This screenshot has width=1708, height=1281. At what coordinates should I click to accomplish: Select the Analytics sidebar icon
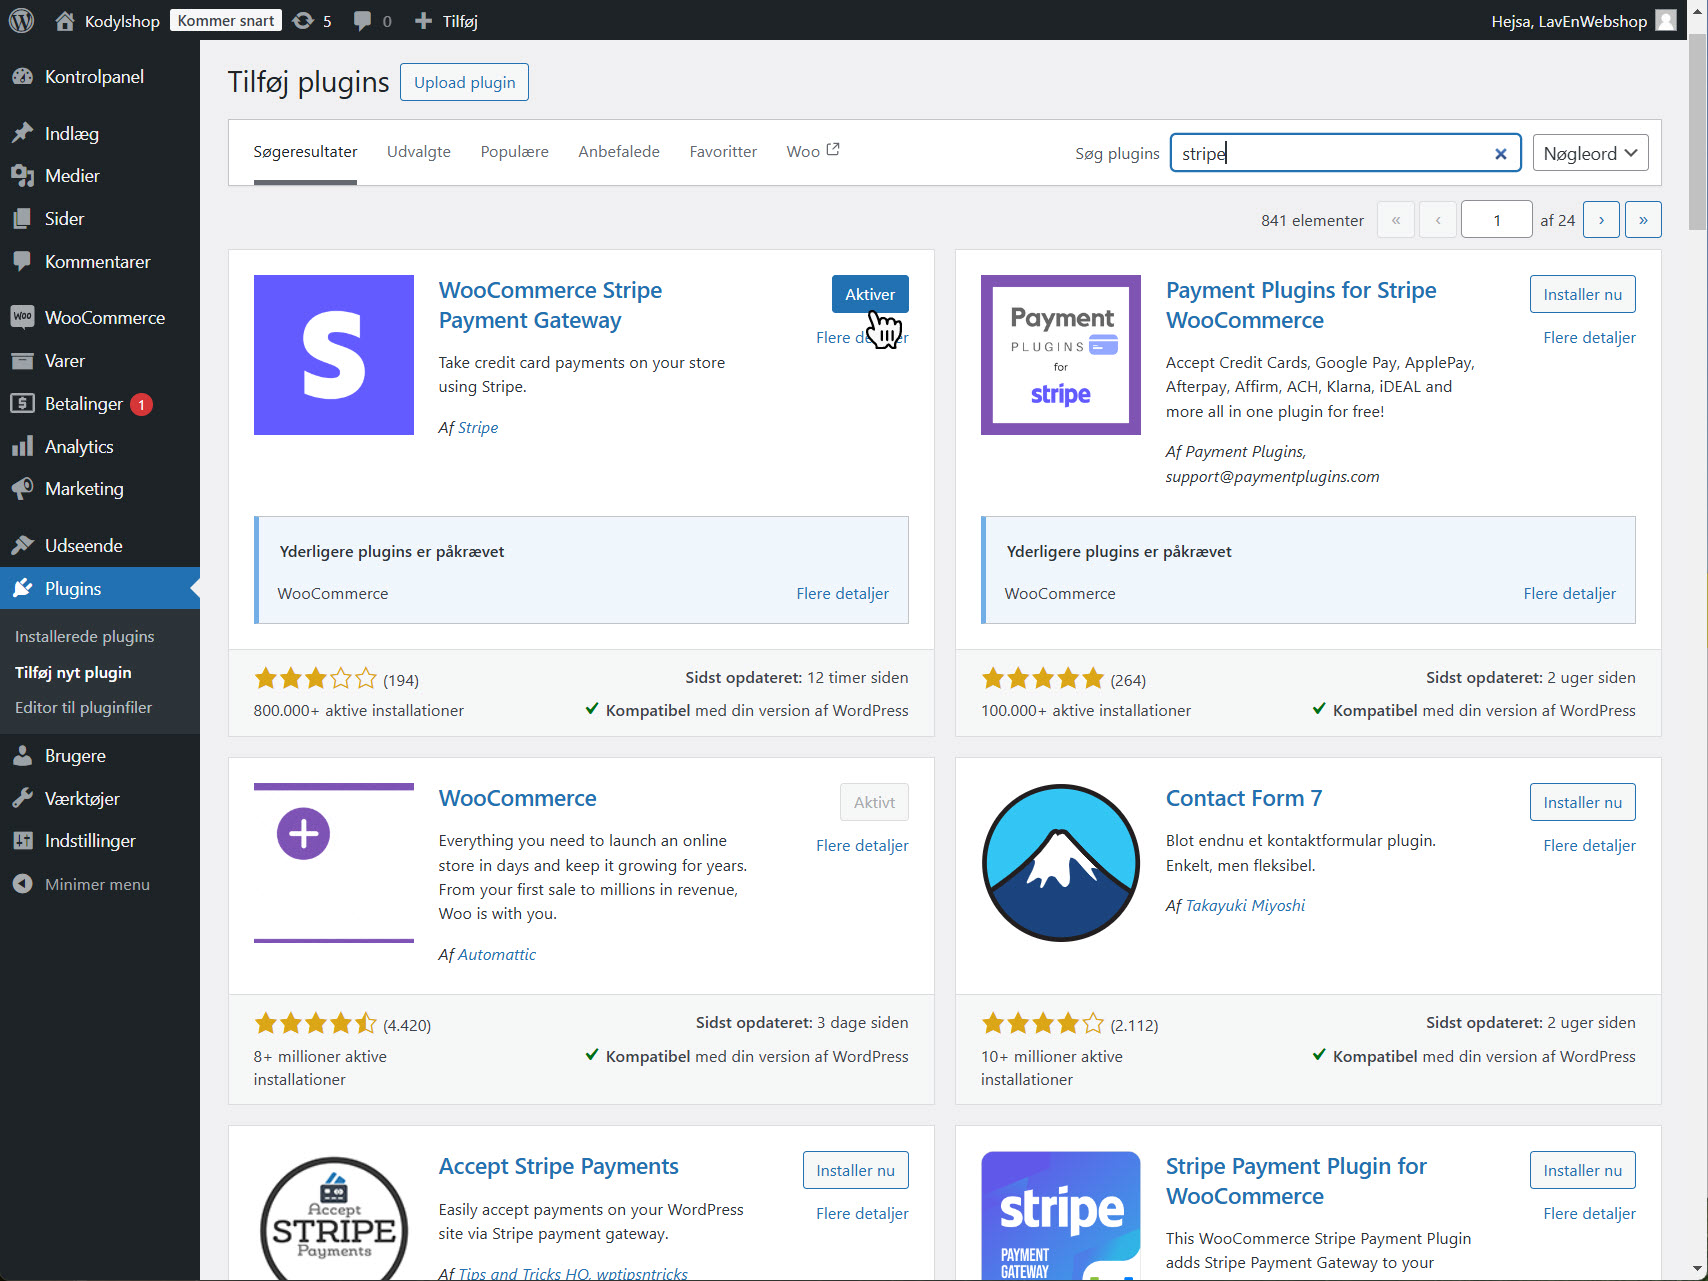pyautogui.click(x=22, y=446)
